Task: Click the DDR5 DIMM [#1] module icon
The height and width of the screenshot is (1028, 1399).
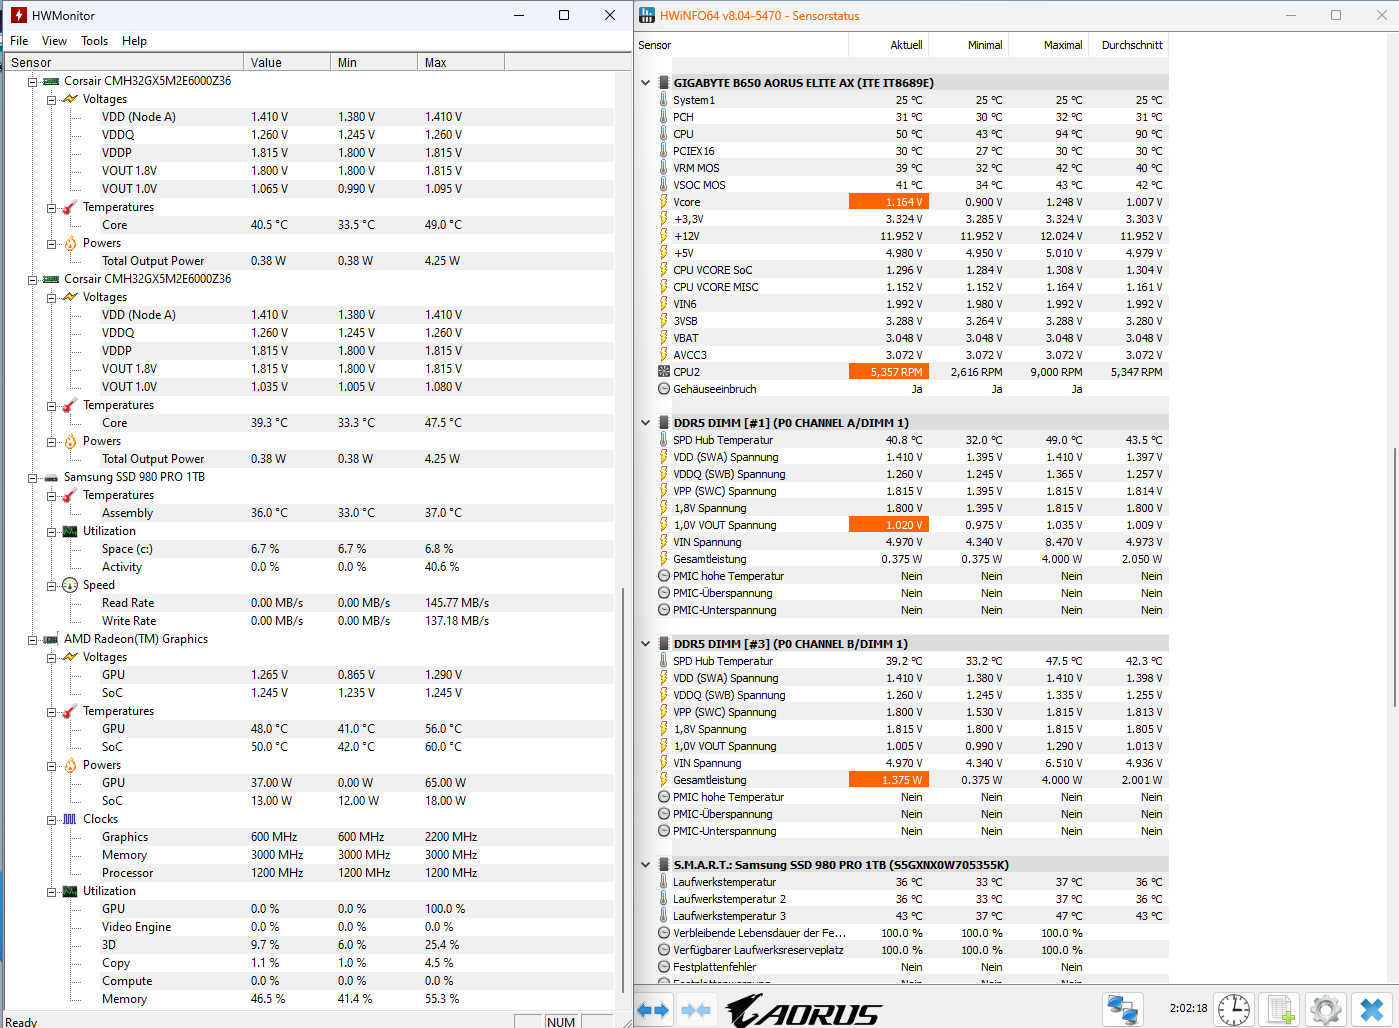Action: [664, 423]
